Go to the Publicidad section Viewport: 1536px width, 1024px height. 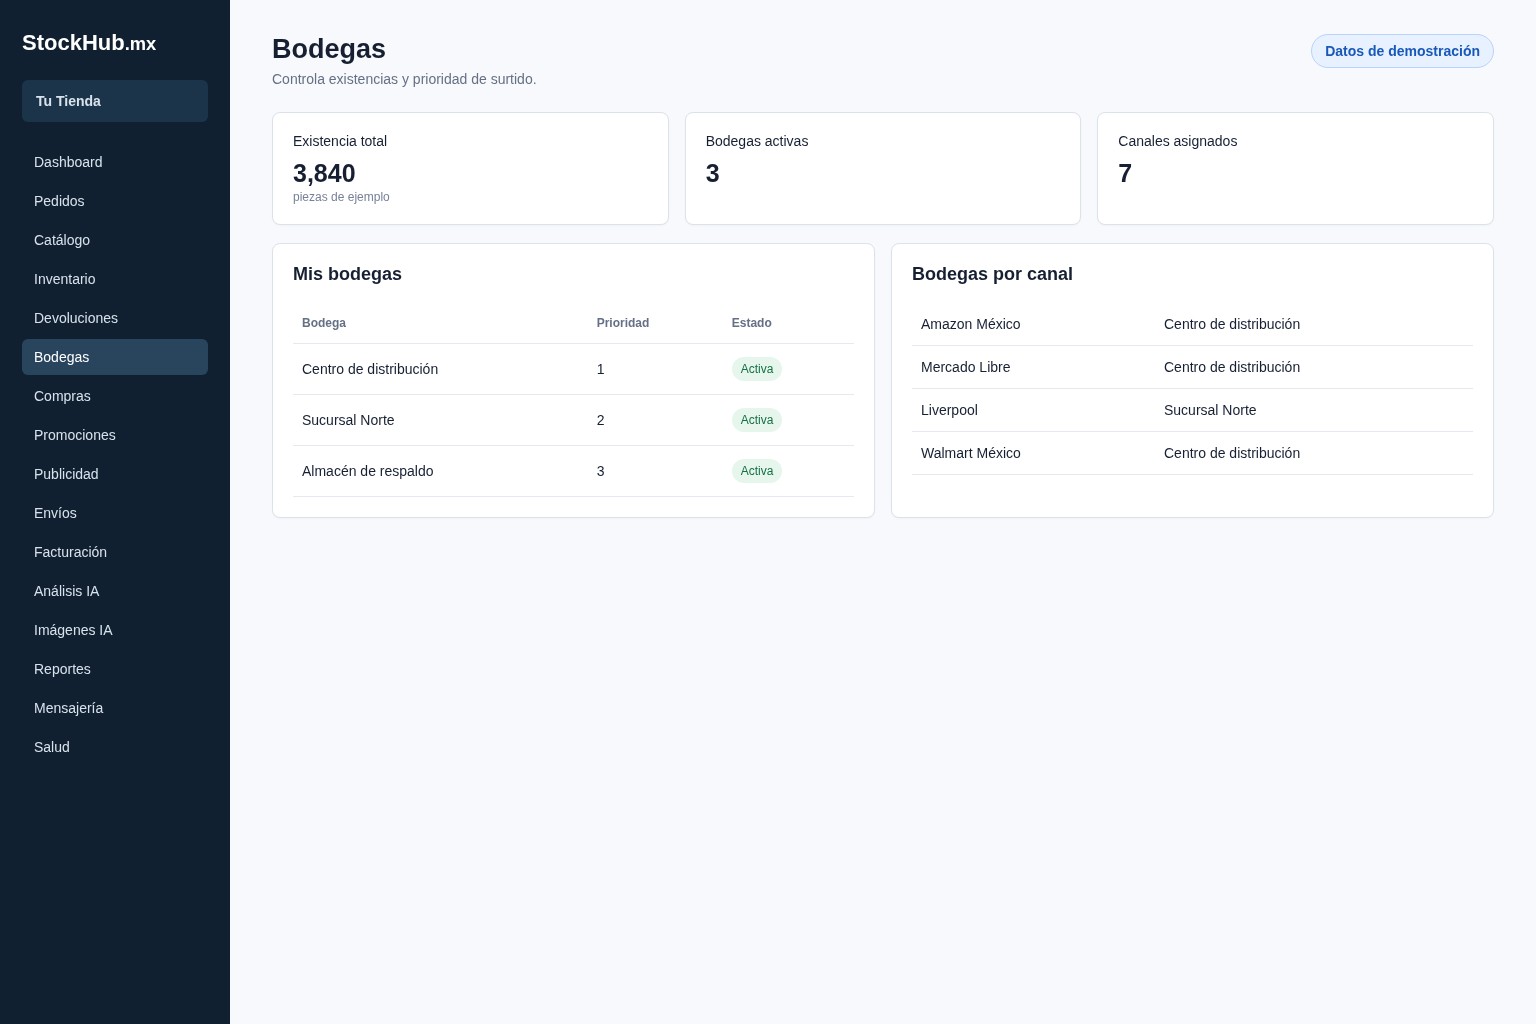115,474
